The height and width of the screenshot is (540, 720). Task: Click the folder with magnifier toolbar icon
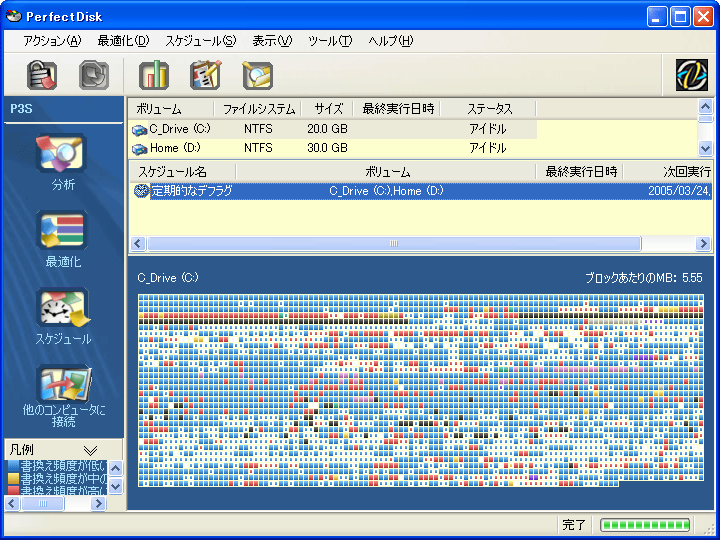258,75
